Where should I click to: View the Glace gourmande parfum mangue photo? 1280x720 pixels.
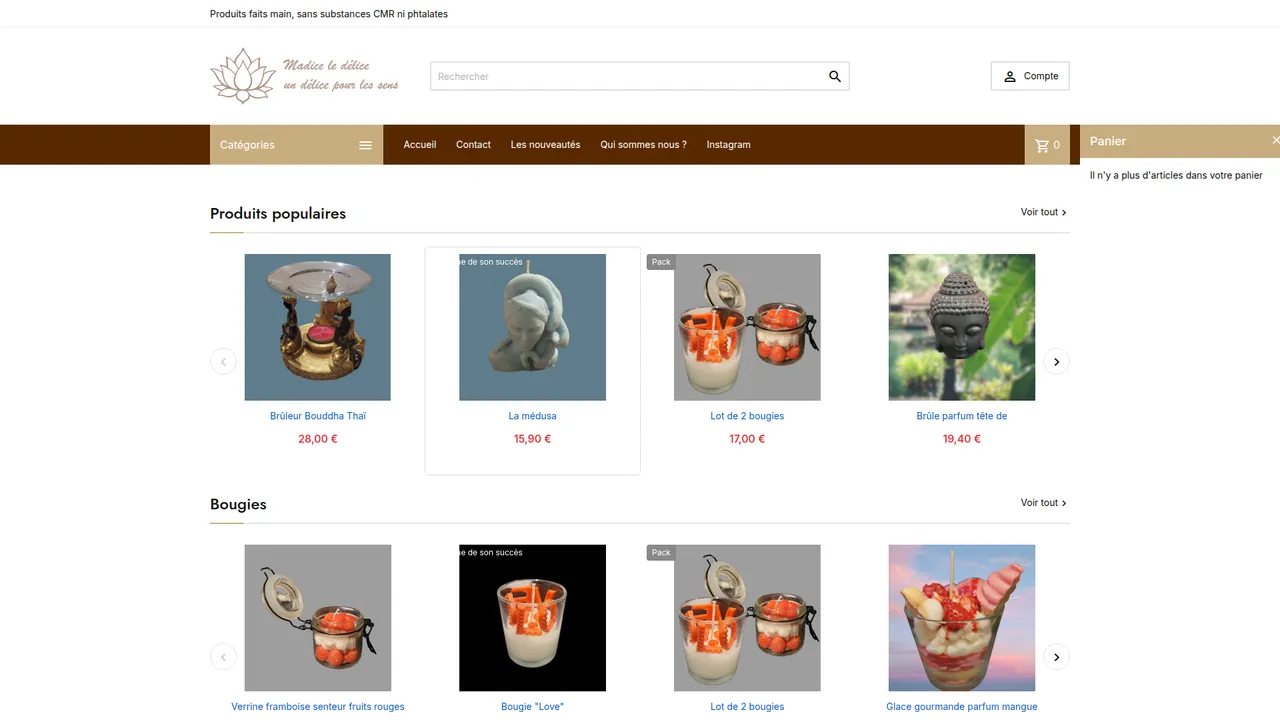click(962, 618)
